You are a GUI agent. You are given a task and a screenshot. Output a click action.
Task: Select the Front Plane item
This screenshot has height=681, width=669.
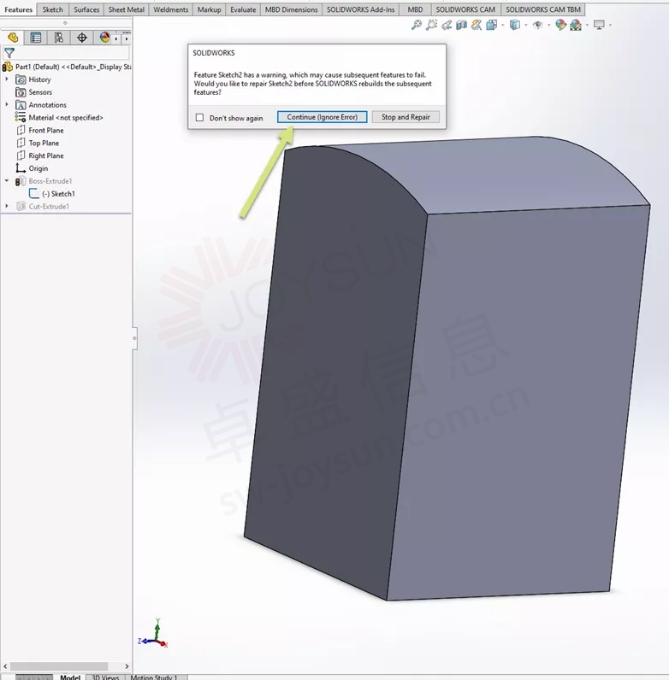click(40, 130)
